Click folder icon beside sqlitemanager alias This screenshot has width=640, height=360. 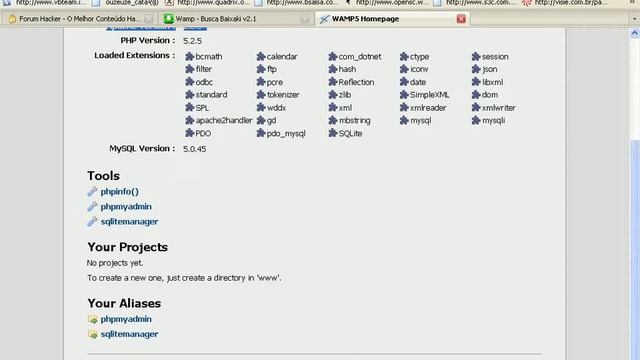[x=93, y=334]
